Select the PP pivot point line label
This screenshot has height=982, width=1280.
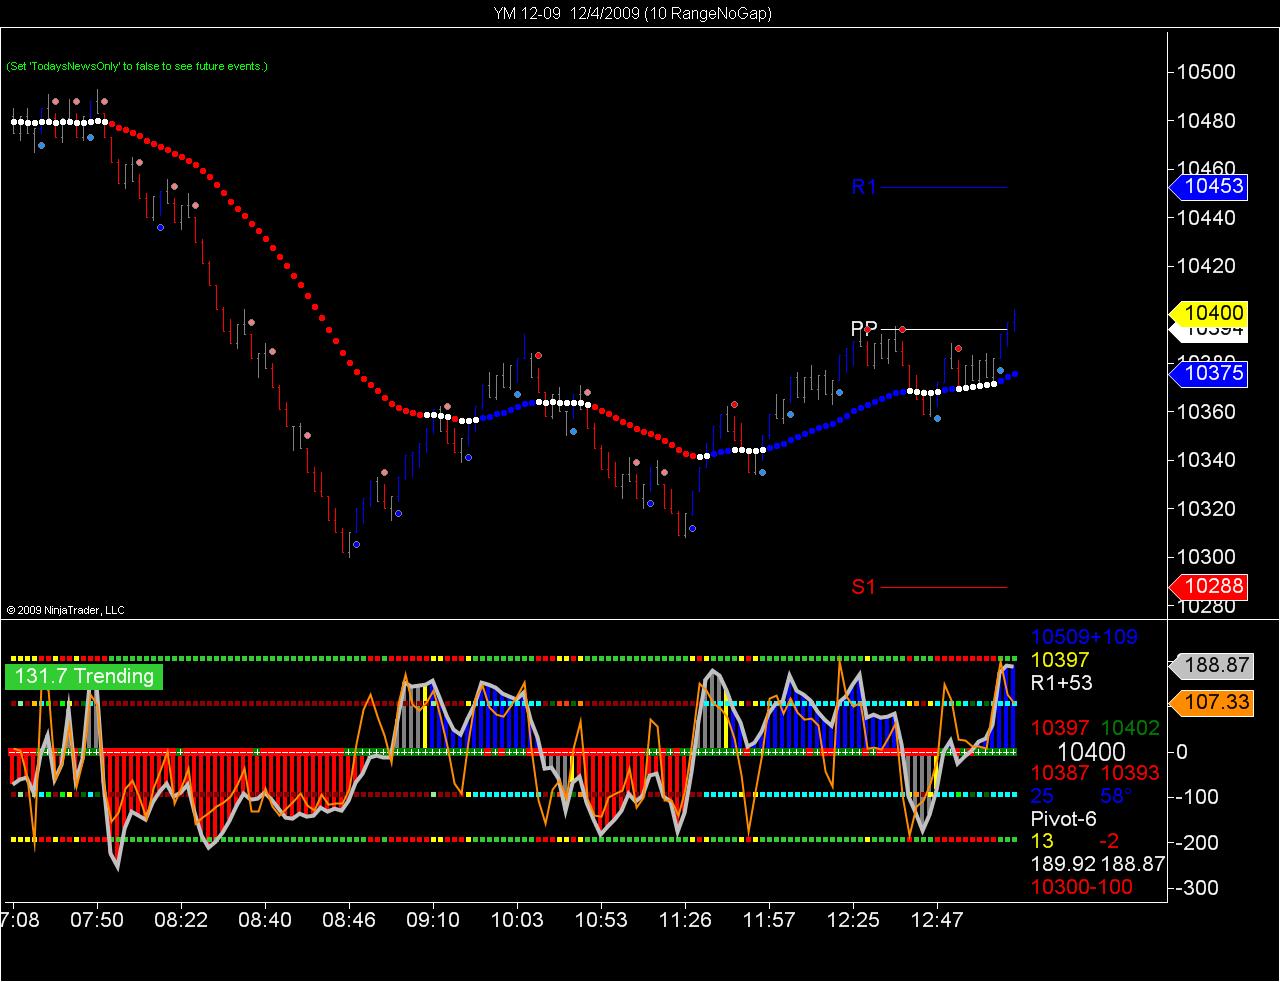(x=864, y=328)
